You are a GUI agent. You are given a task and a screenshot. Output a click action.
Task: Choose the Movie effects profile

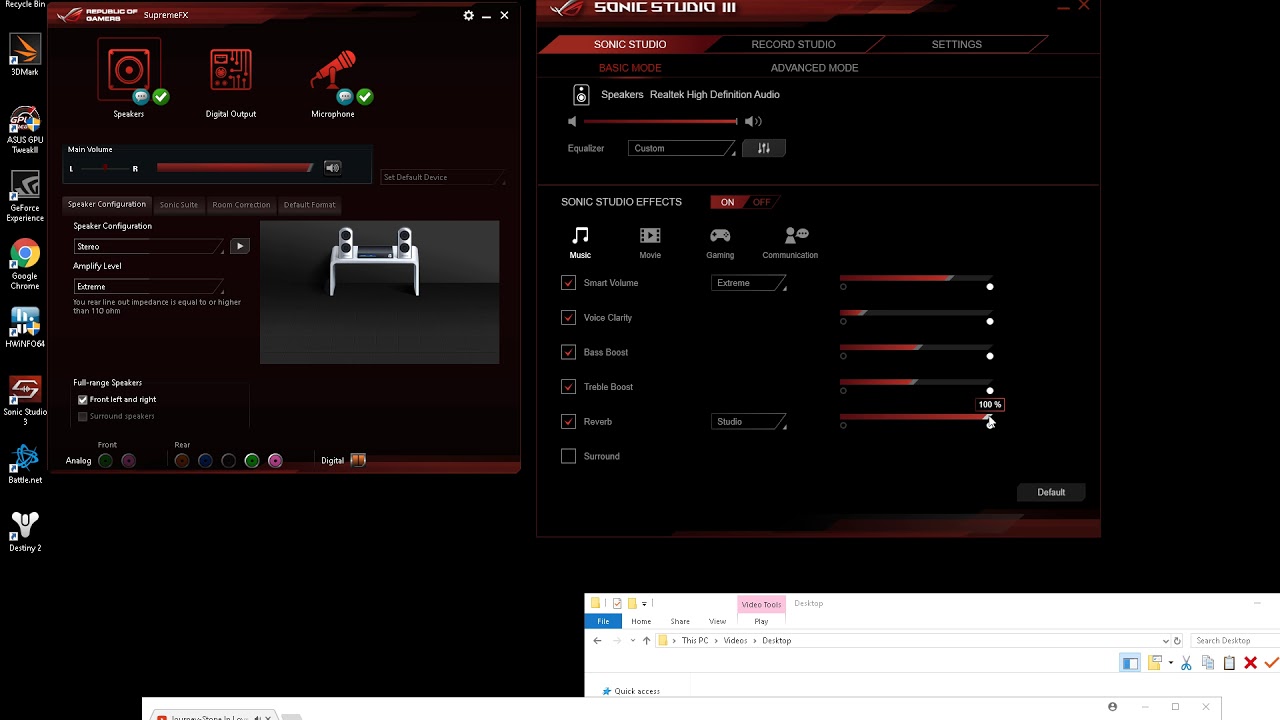pos(650,240)
